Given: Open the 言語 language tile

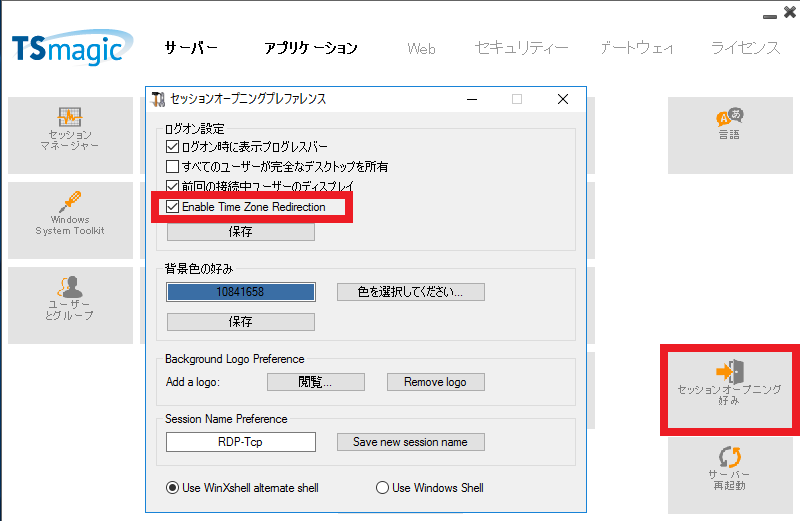Looking at the screenshot, I should [x=730, y=135].
